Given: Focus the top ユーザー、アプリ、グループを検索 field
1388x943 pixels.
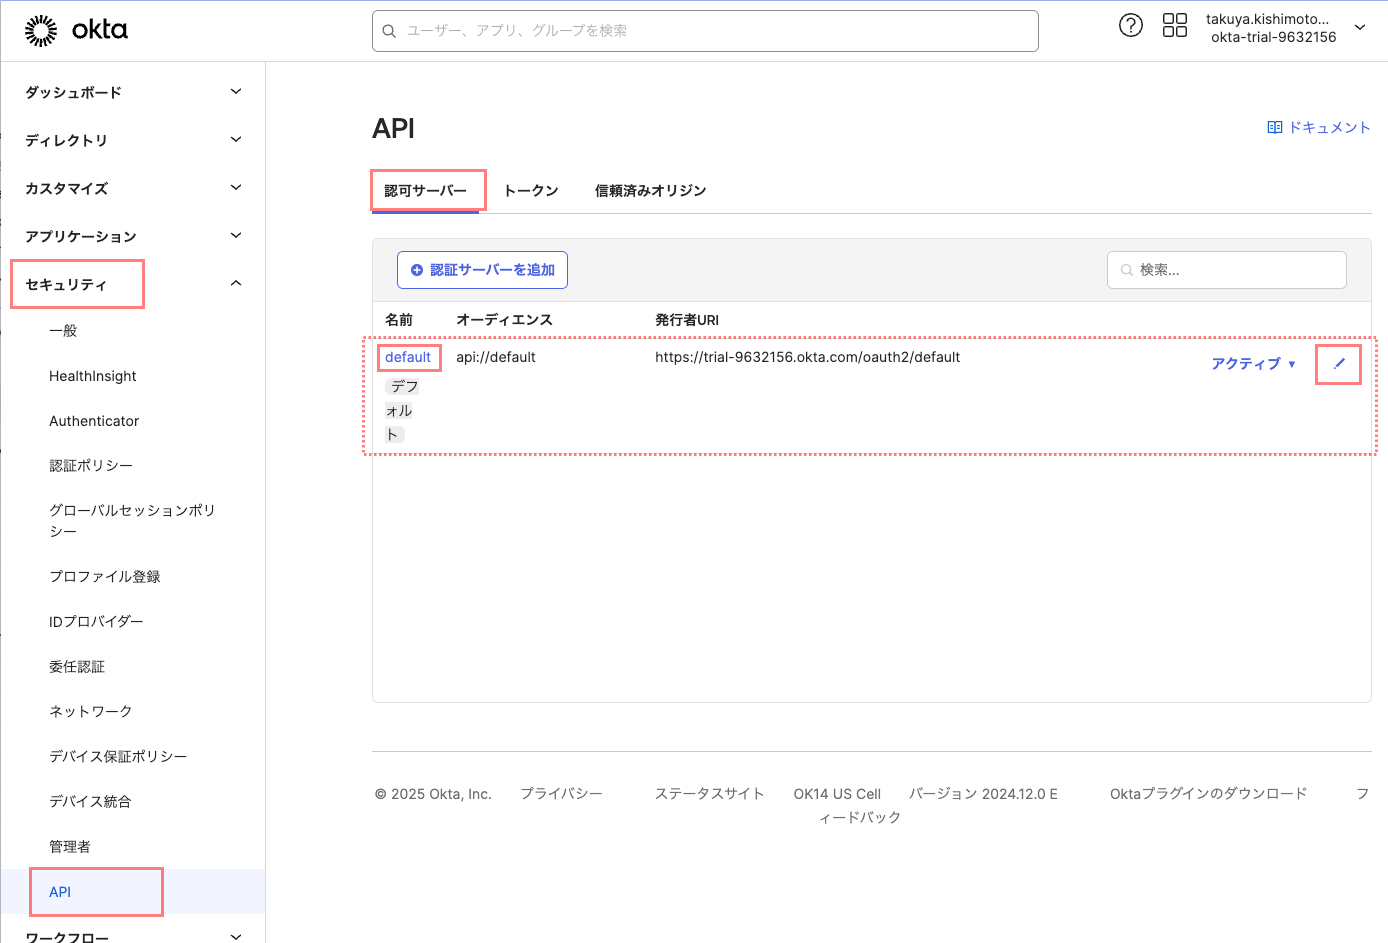Looking at the screenshot, I should click(x=705, y=31).
